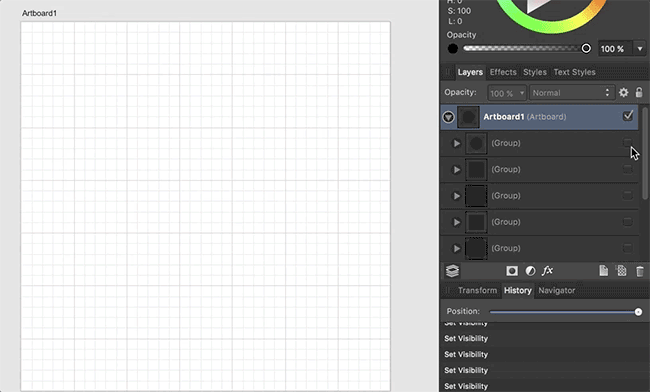Open the Normal blend mode dropdown
The height and width of the screenshot is (392, 650).
571,93
